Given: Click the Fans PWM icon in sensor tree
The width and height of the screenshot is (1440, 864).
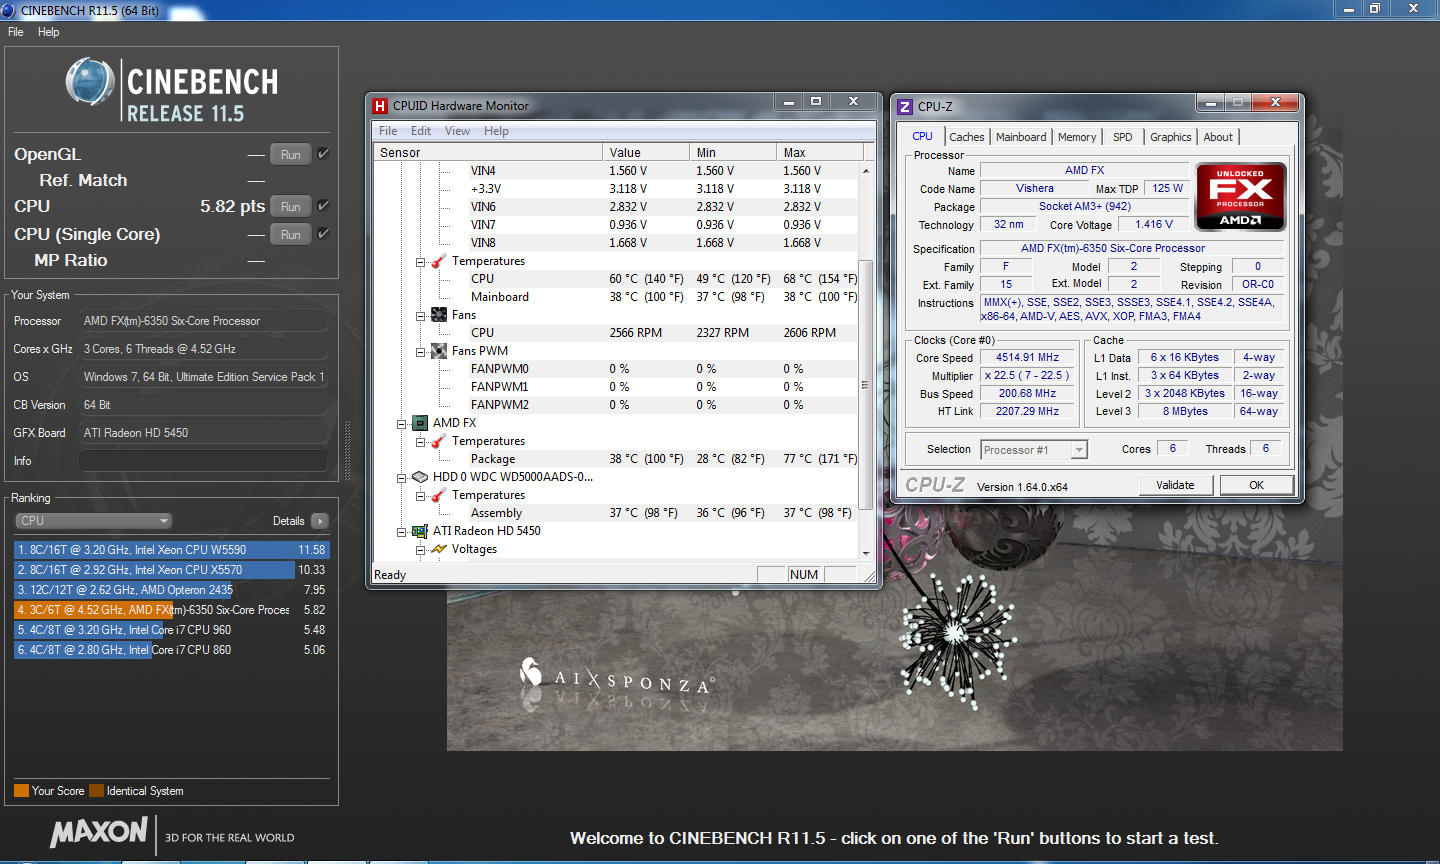Looking at the screenshot, I should point(439,351).
